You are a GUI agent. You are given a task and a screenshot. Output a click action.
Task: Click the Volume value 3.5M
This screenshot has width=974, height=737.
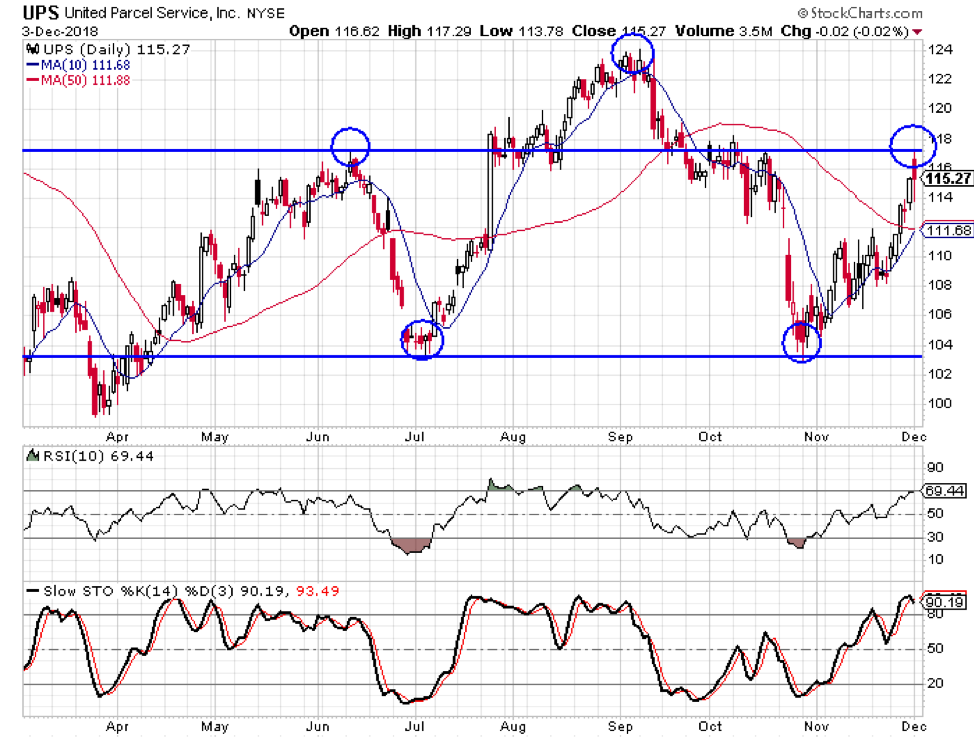(x=756, y=31)
